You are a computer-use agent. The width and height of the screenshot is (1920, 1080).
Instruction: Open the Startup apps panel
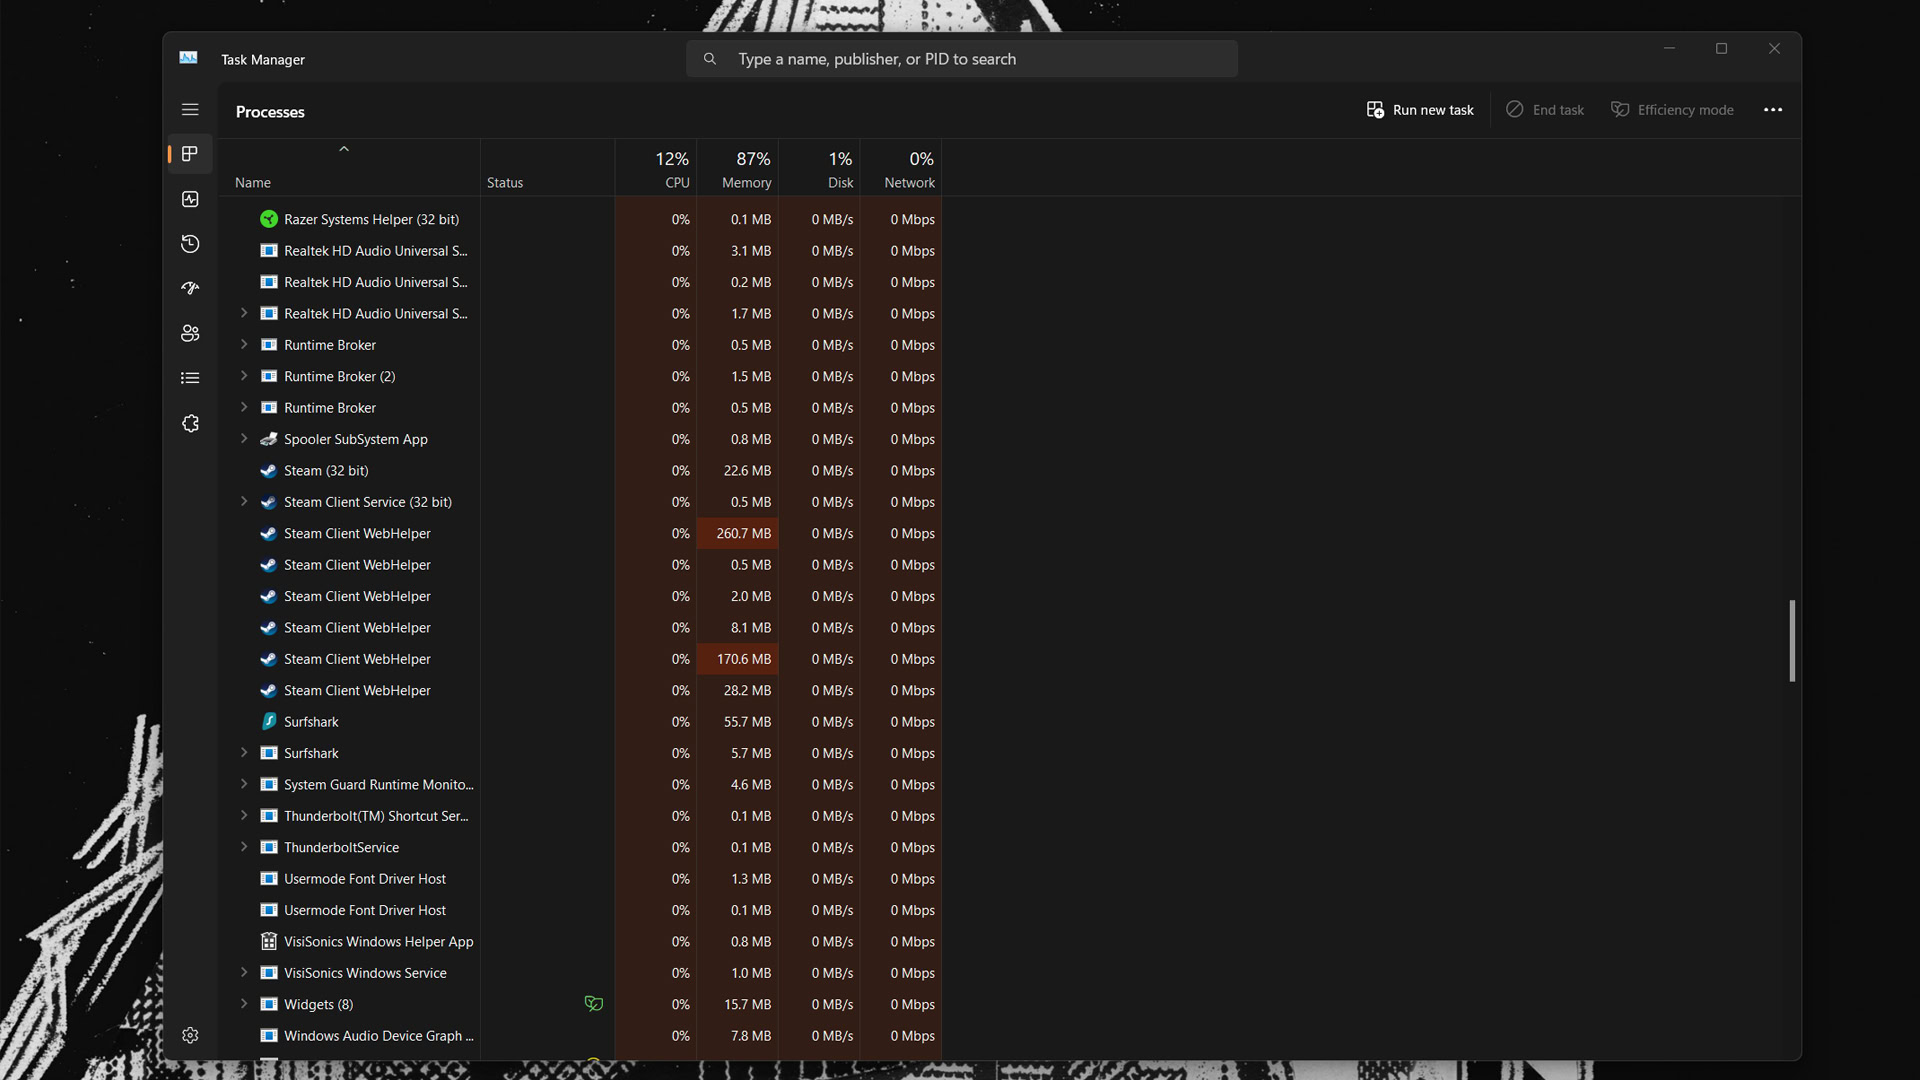point(190,287)
